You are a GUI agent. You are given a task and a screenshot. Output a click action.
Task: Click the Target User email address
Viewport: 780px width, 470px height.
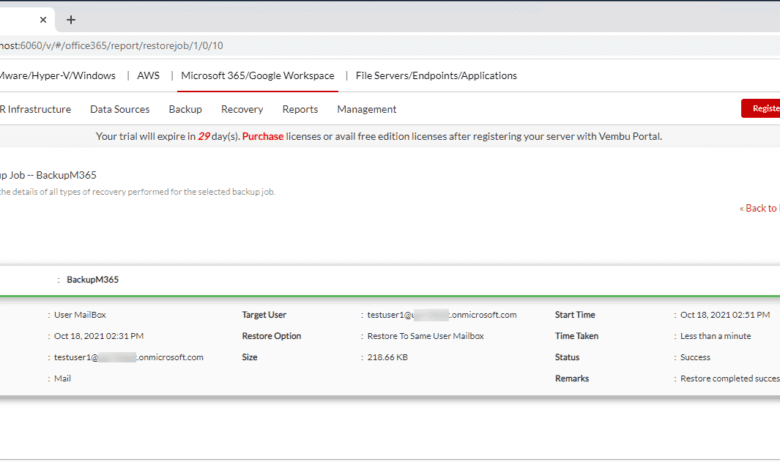pyautogui.click(x=442, y=315)
